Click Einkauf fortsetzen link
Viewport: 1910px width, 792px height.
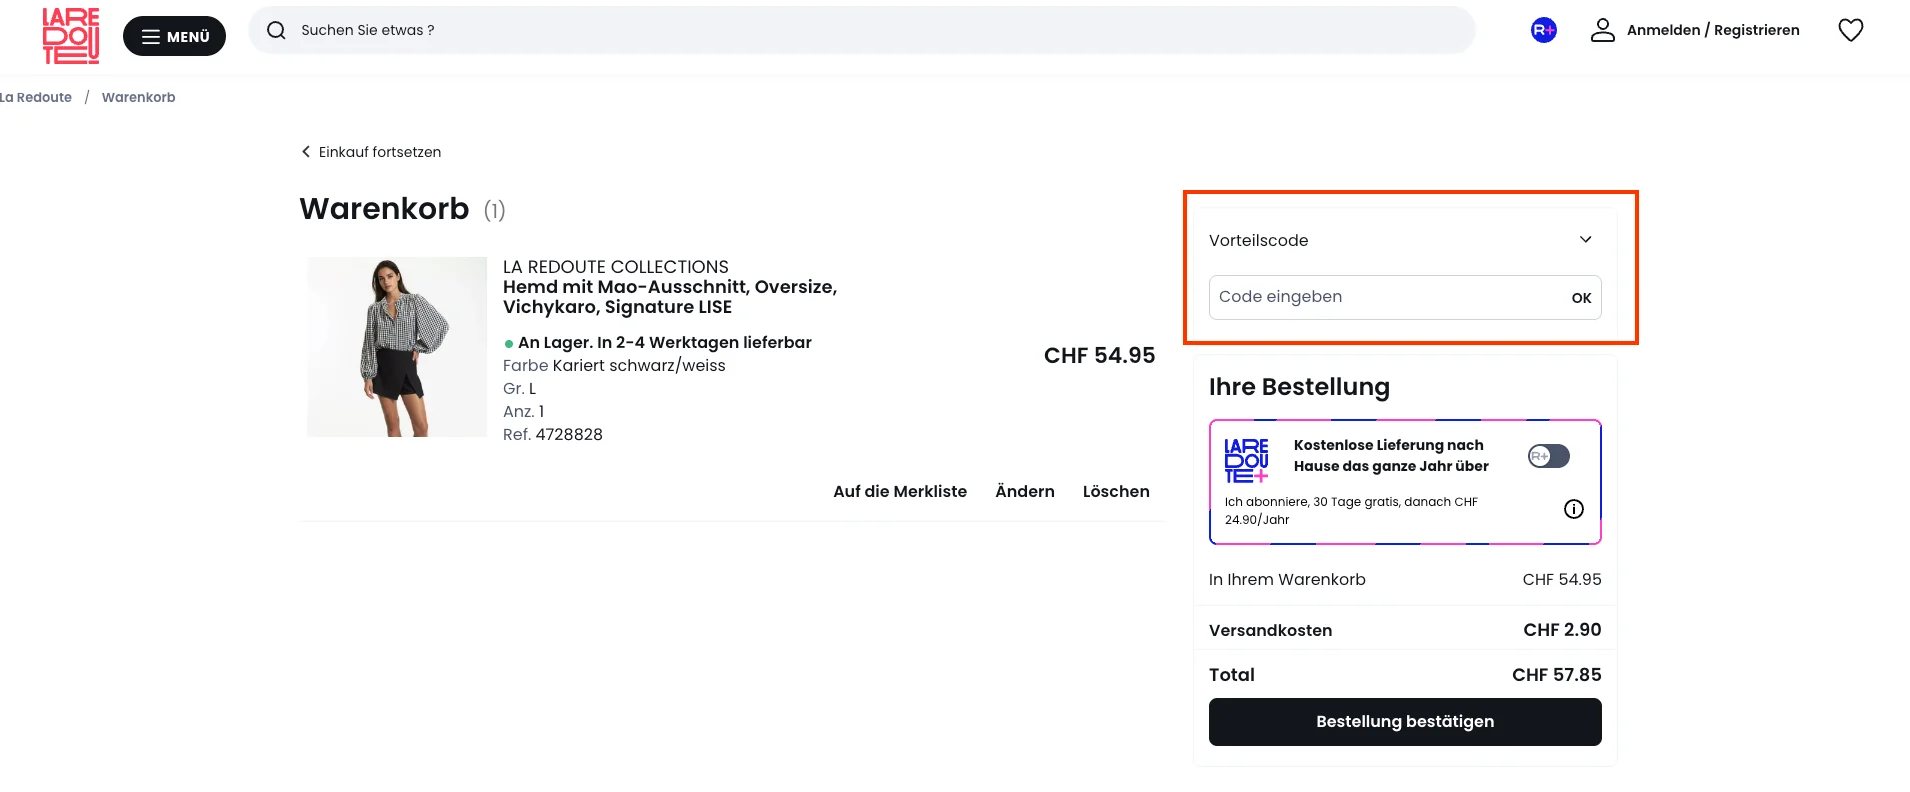[380, 152]
